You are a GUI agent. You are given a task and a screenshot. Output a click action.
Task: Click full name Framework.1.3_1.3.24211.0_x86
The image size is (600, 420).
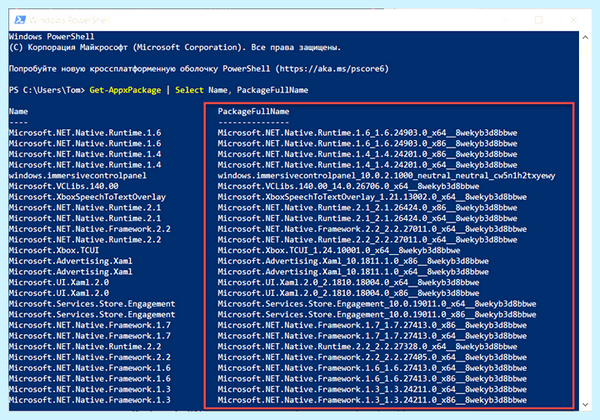point(372,400)
